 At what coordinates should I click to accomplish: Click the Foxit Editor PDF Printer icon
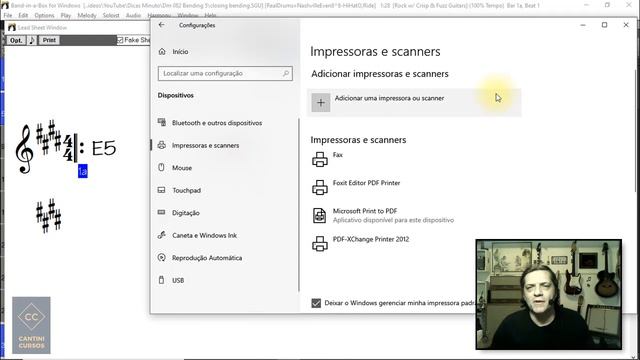coord(320,188)
